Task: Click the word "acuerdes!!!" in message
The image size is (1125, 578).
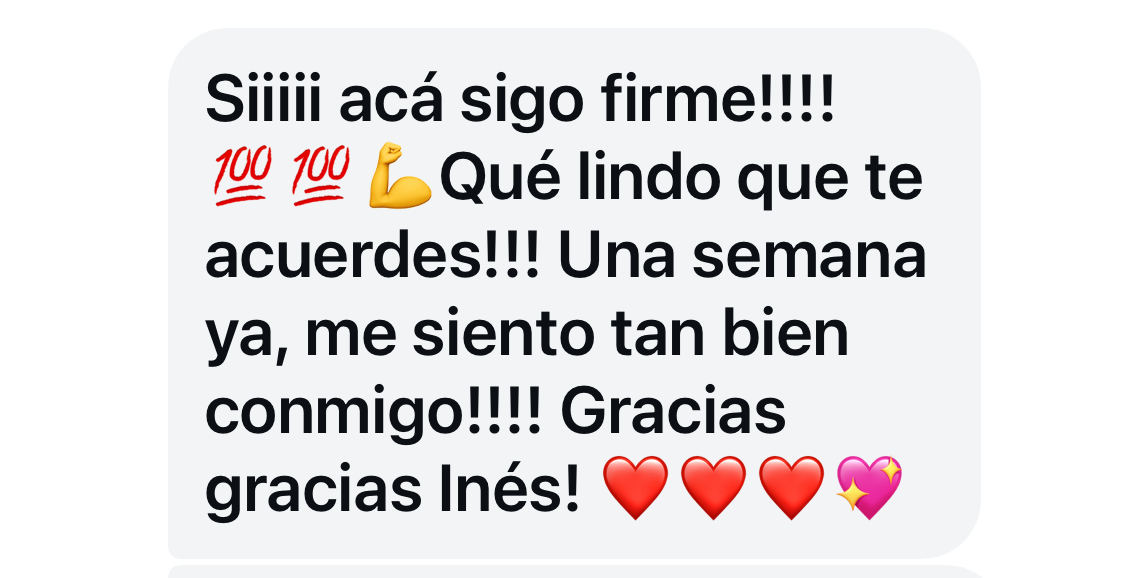Action: click(x=372, y=257)
